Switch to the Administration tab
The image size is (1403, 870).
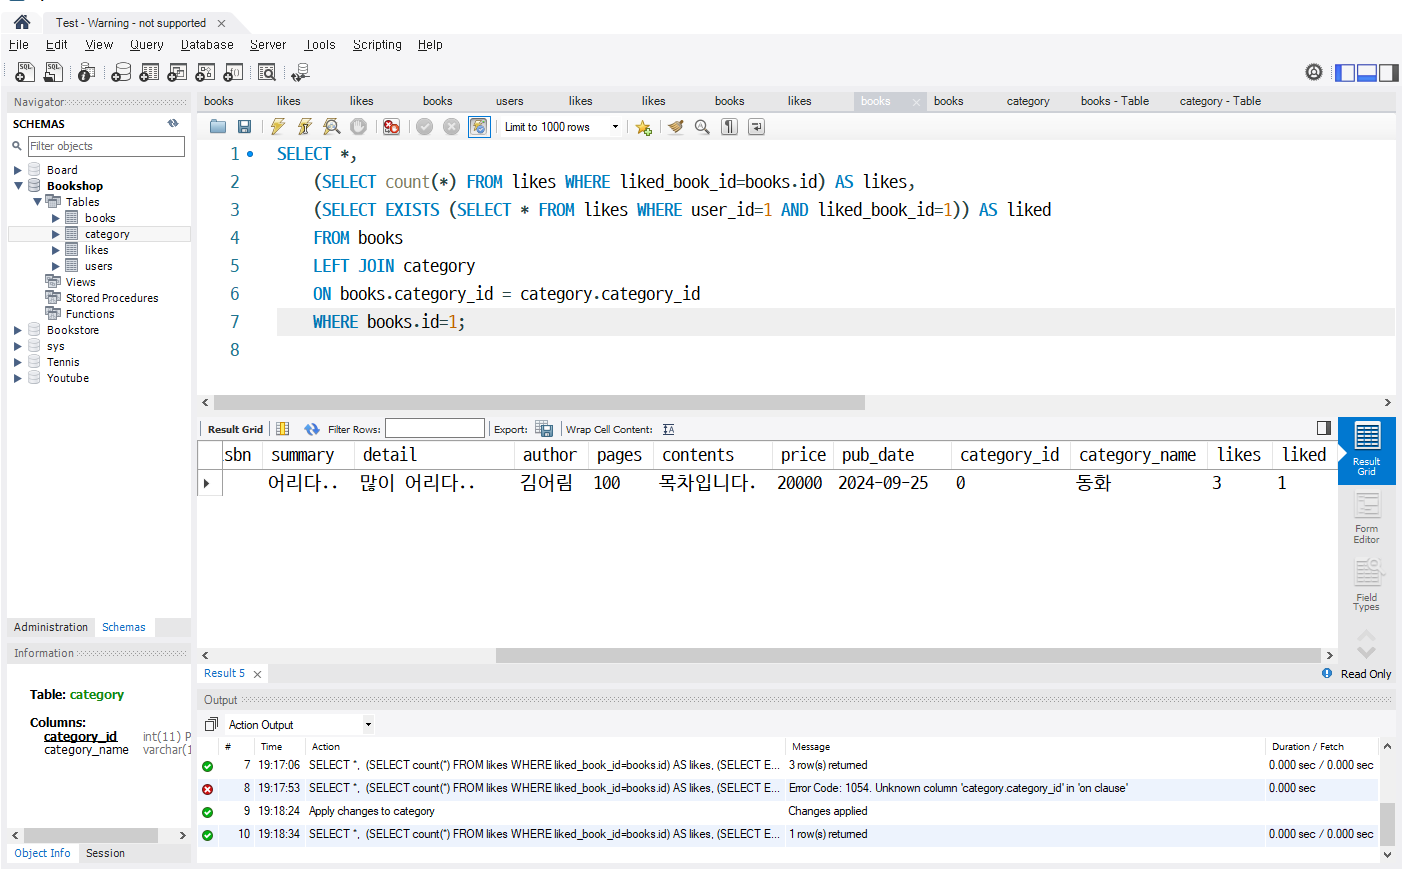coord(51,627)
